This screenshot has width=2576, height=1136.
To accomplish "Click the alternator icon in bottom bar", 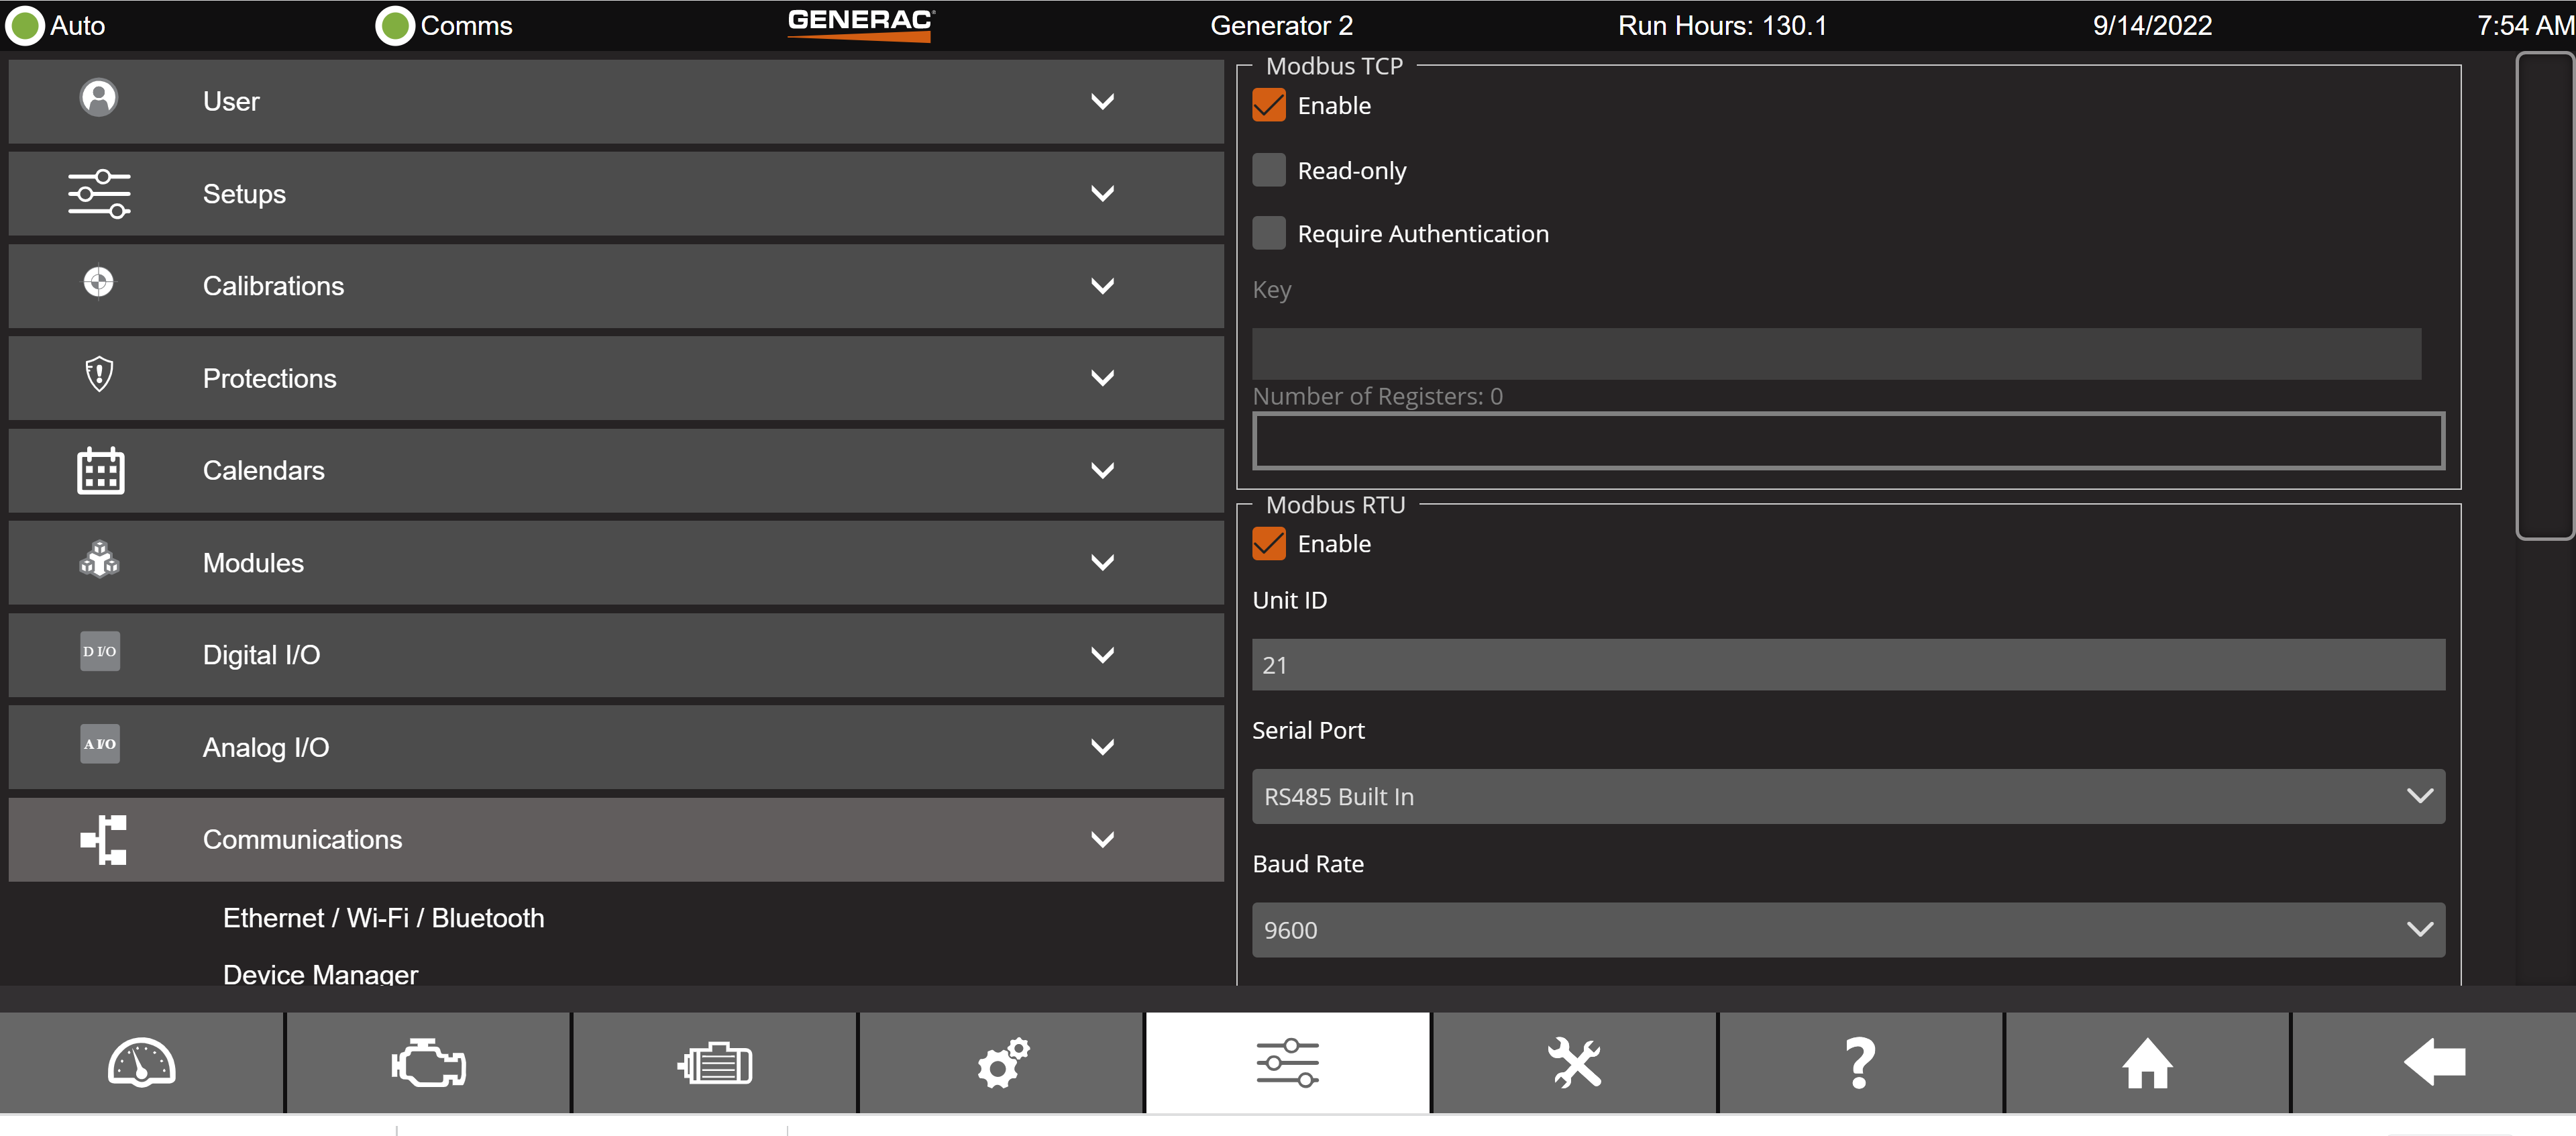I will click(715, 1062).
